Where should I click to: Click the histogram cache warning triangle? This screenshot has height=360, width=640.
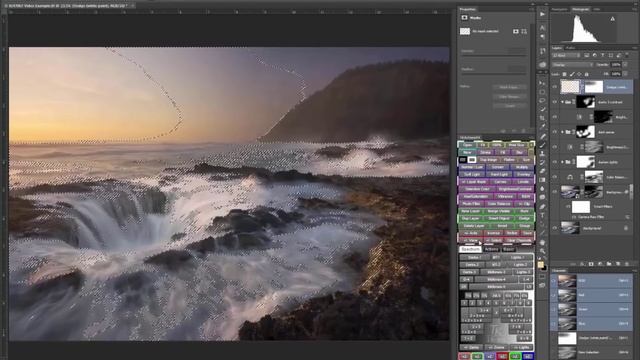point(612,19)
